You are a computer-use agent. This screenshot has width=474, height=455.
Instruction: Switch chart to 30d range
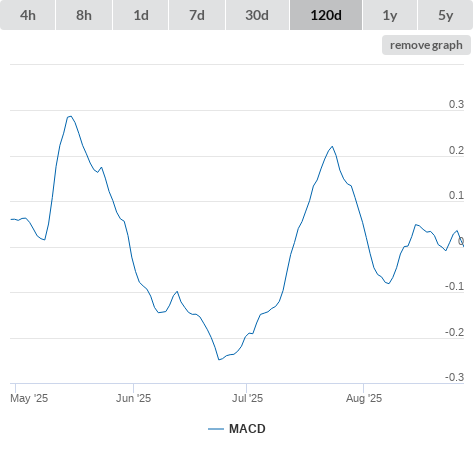[x=257, y=15]
